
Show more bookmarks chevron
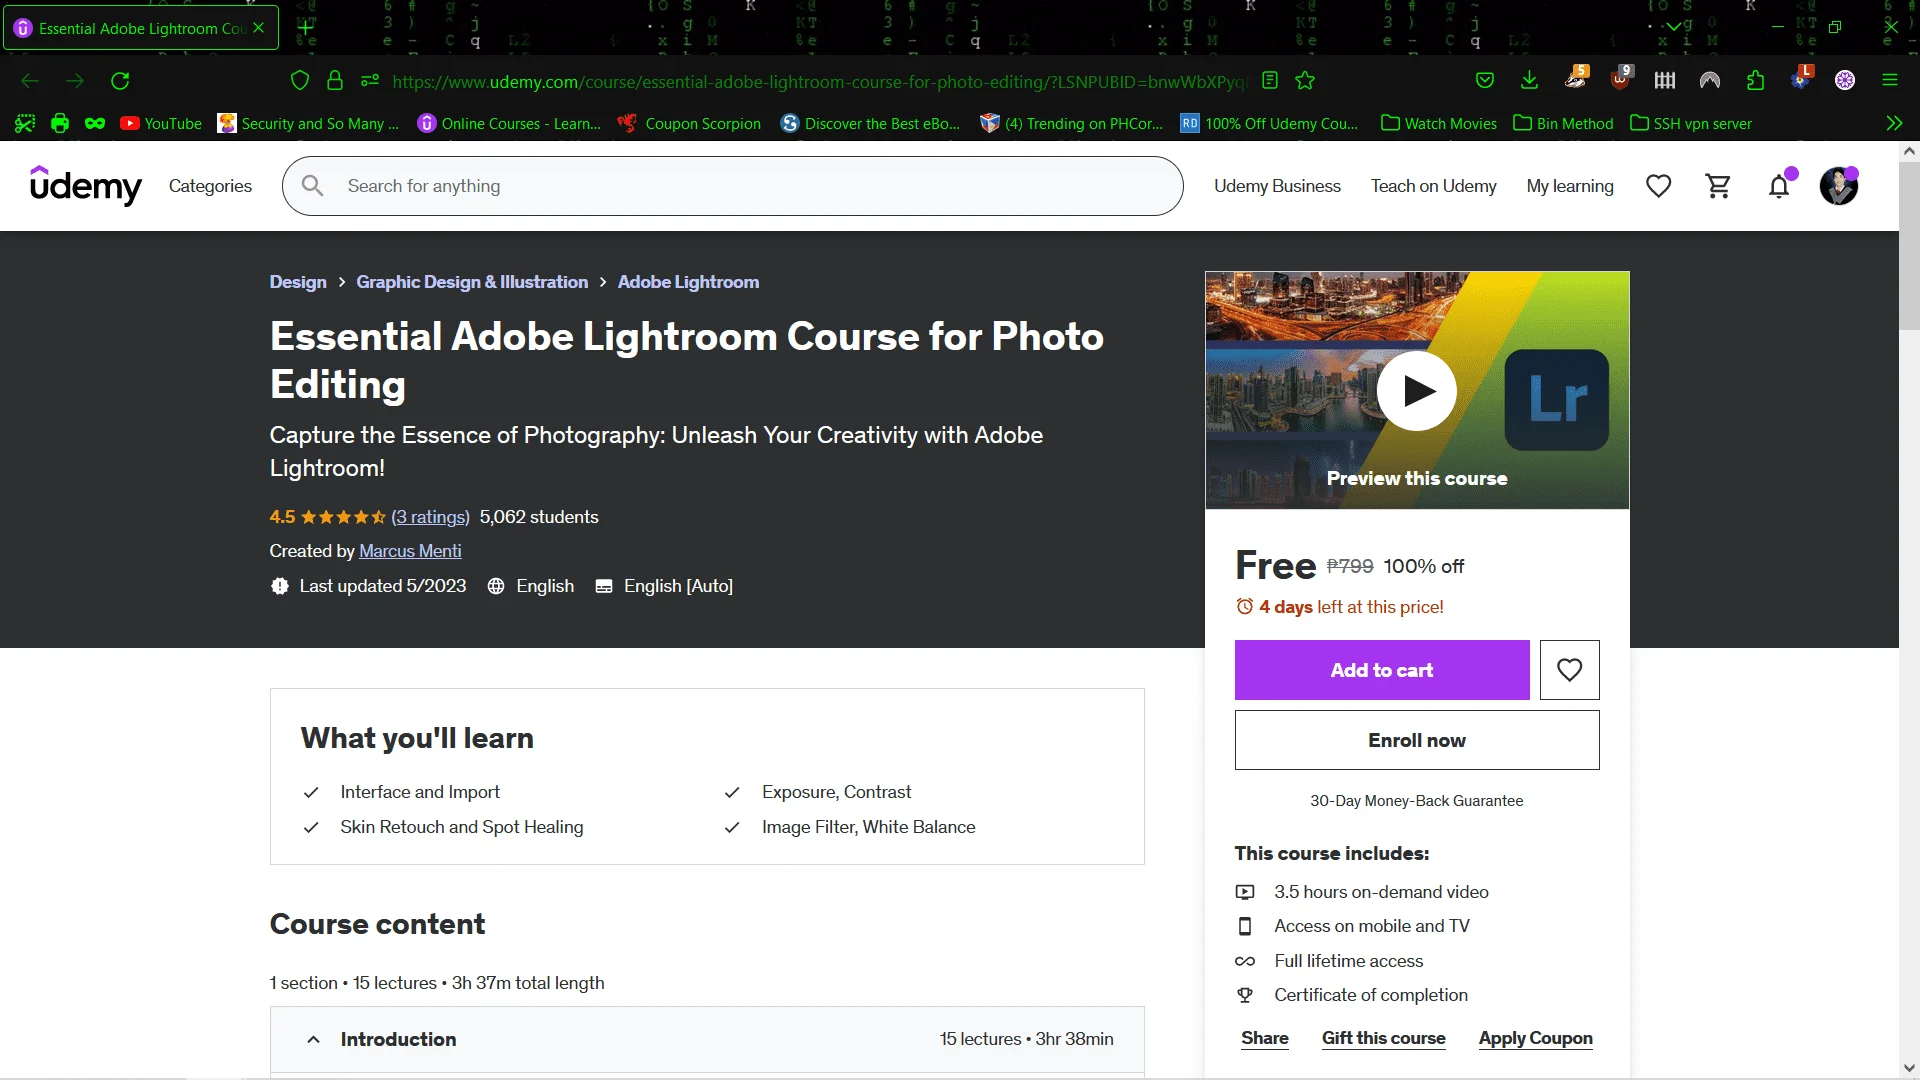1894,123
